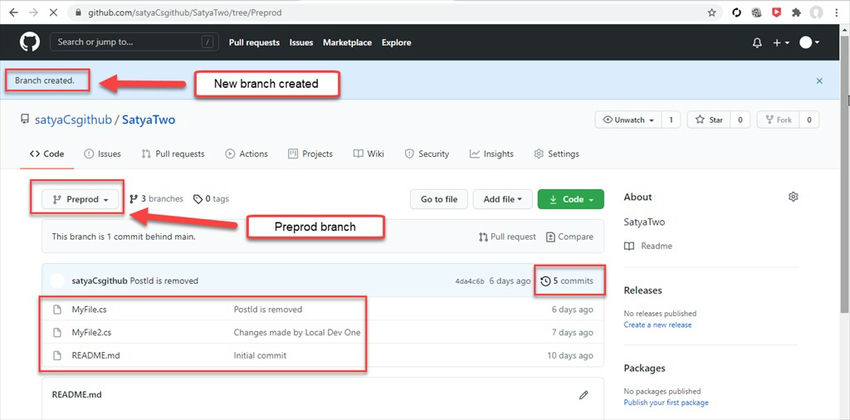
Task: Switch to the repository Issues tab
Action: (102, 154)
